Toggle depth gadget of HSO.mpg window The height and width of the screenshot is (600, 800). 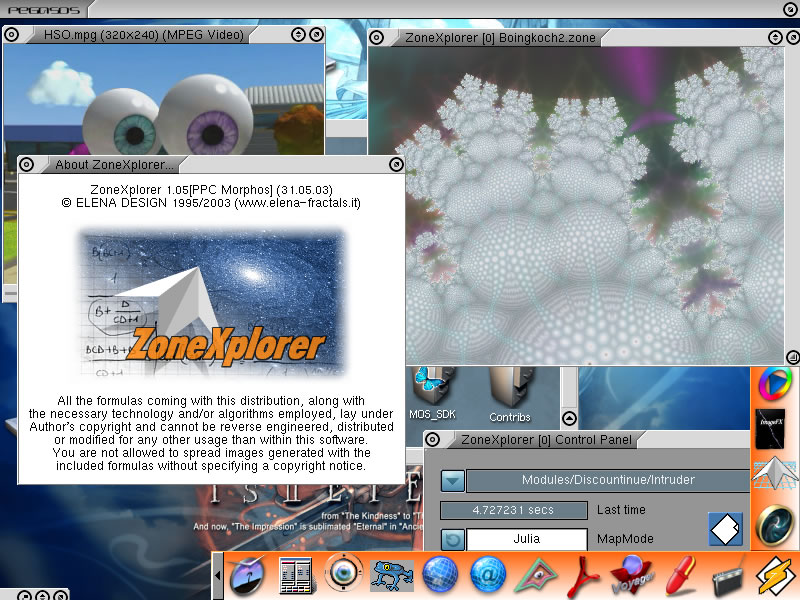point(316,35)
